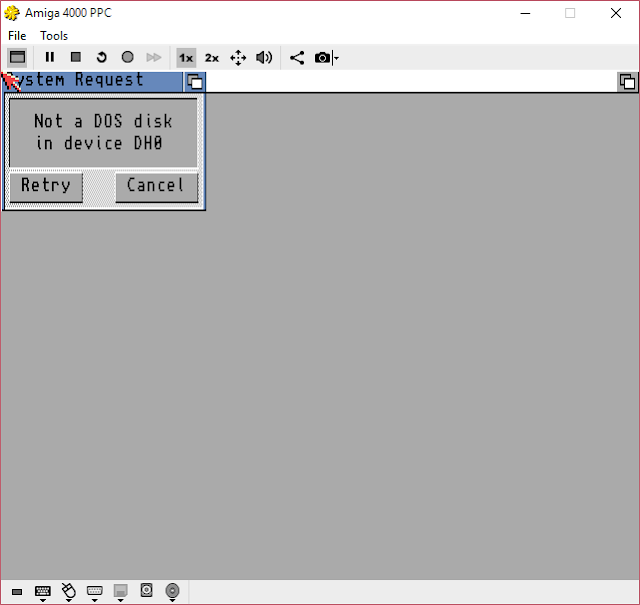Click the Amiga screen depth gadget
The width and height of the screenshot is (640, 605).
pos(627,82)
